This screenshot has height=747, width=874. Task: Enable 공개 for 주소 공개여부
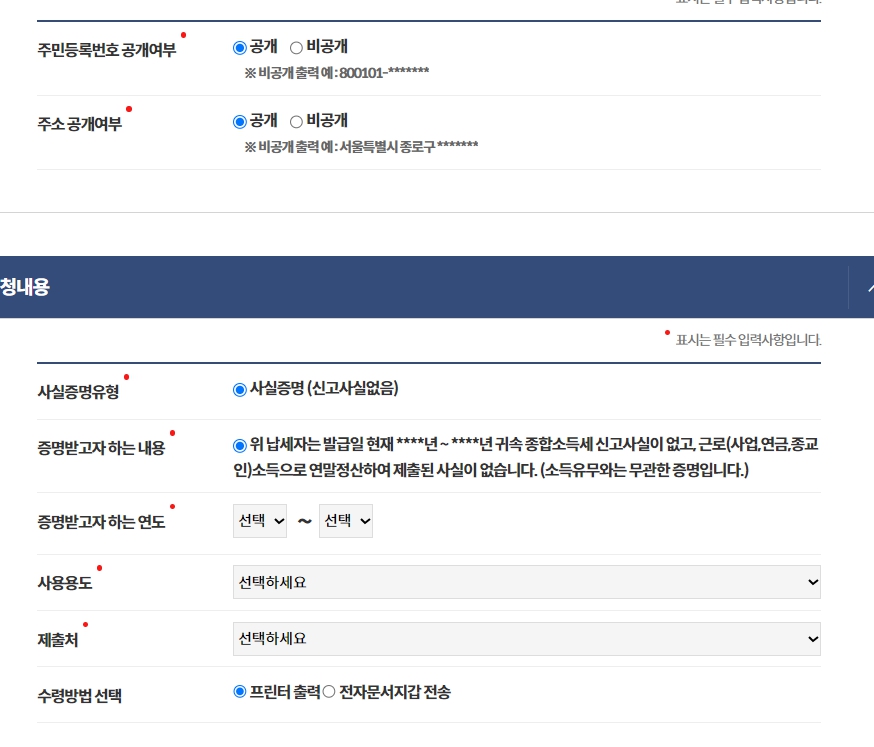237,120
